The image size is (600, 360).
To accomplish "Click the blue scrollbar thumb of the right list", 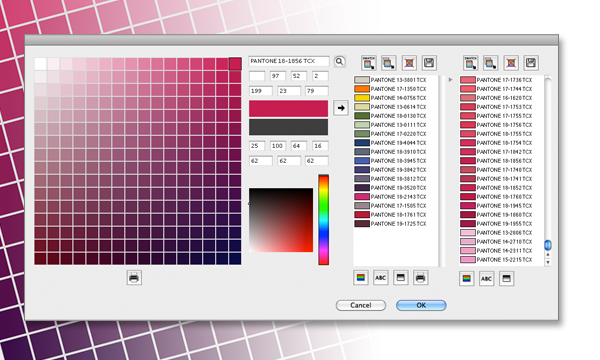I will tap(548, 245).
